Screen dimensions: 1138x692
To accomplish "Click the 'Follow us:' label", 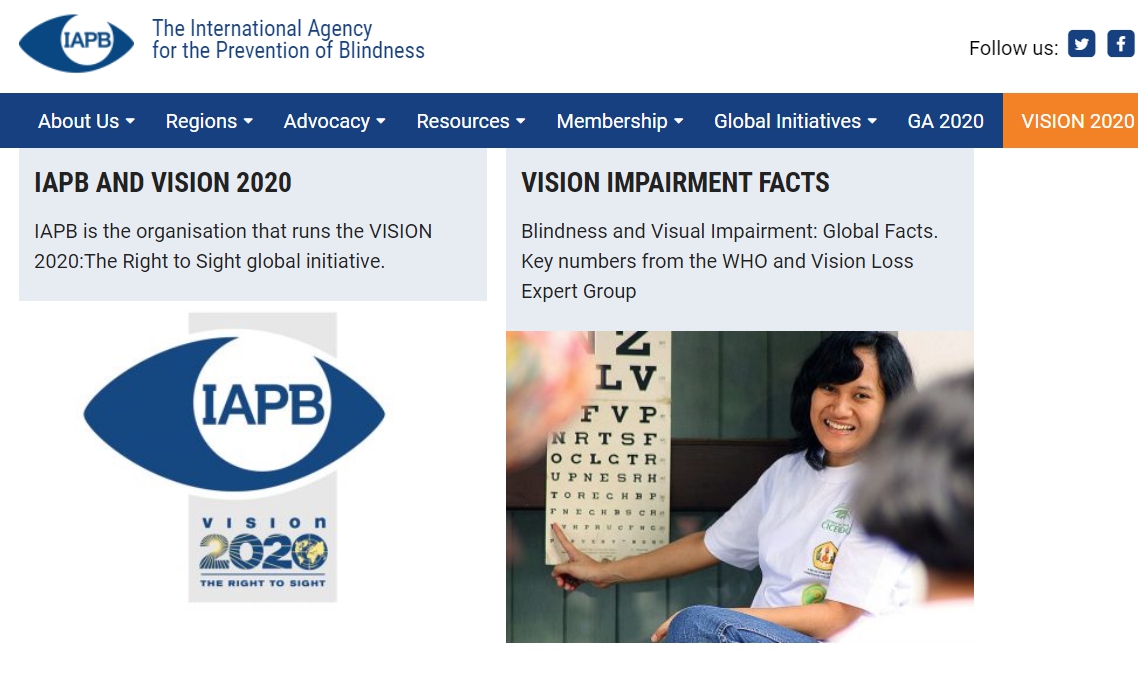I will 1013,48.
